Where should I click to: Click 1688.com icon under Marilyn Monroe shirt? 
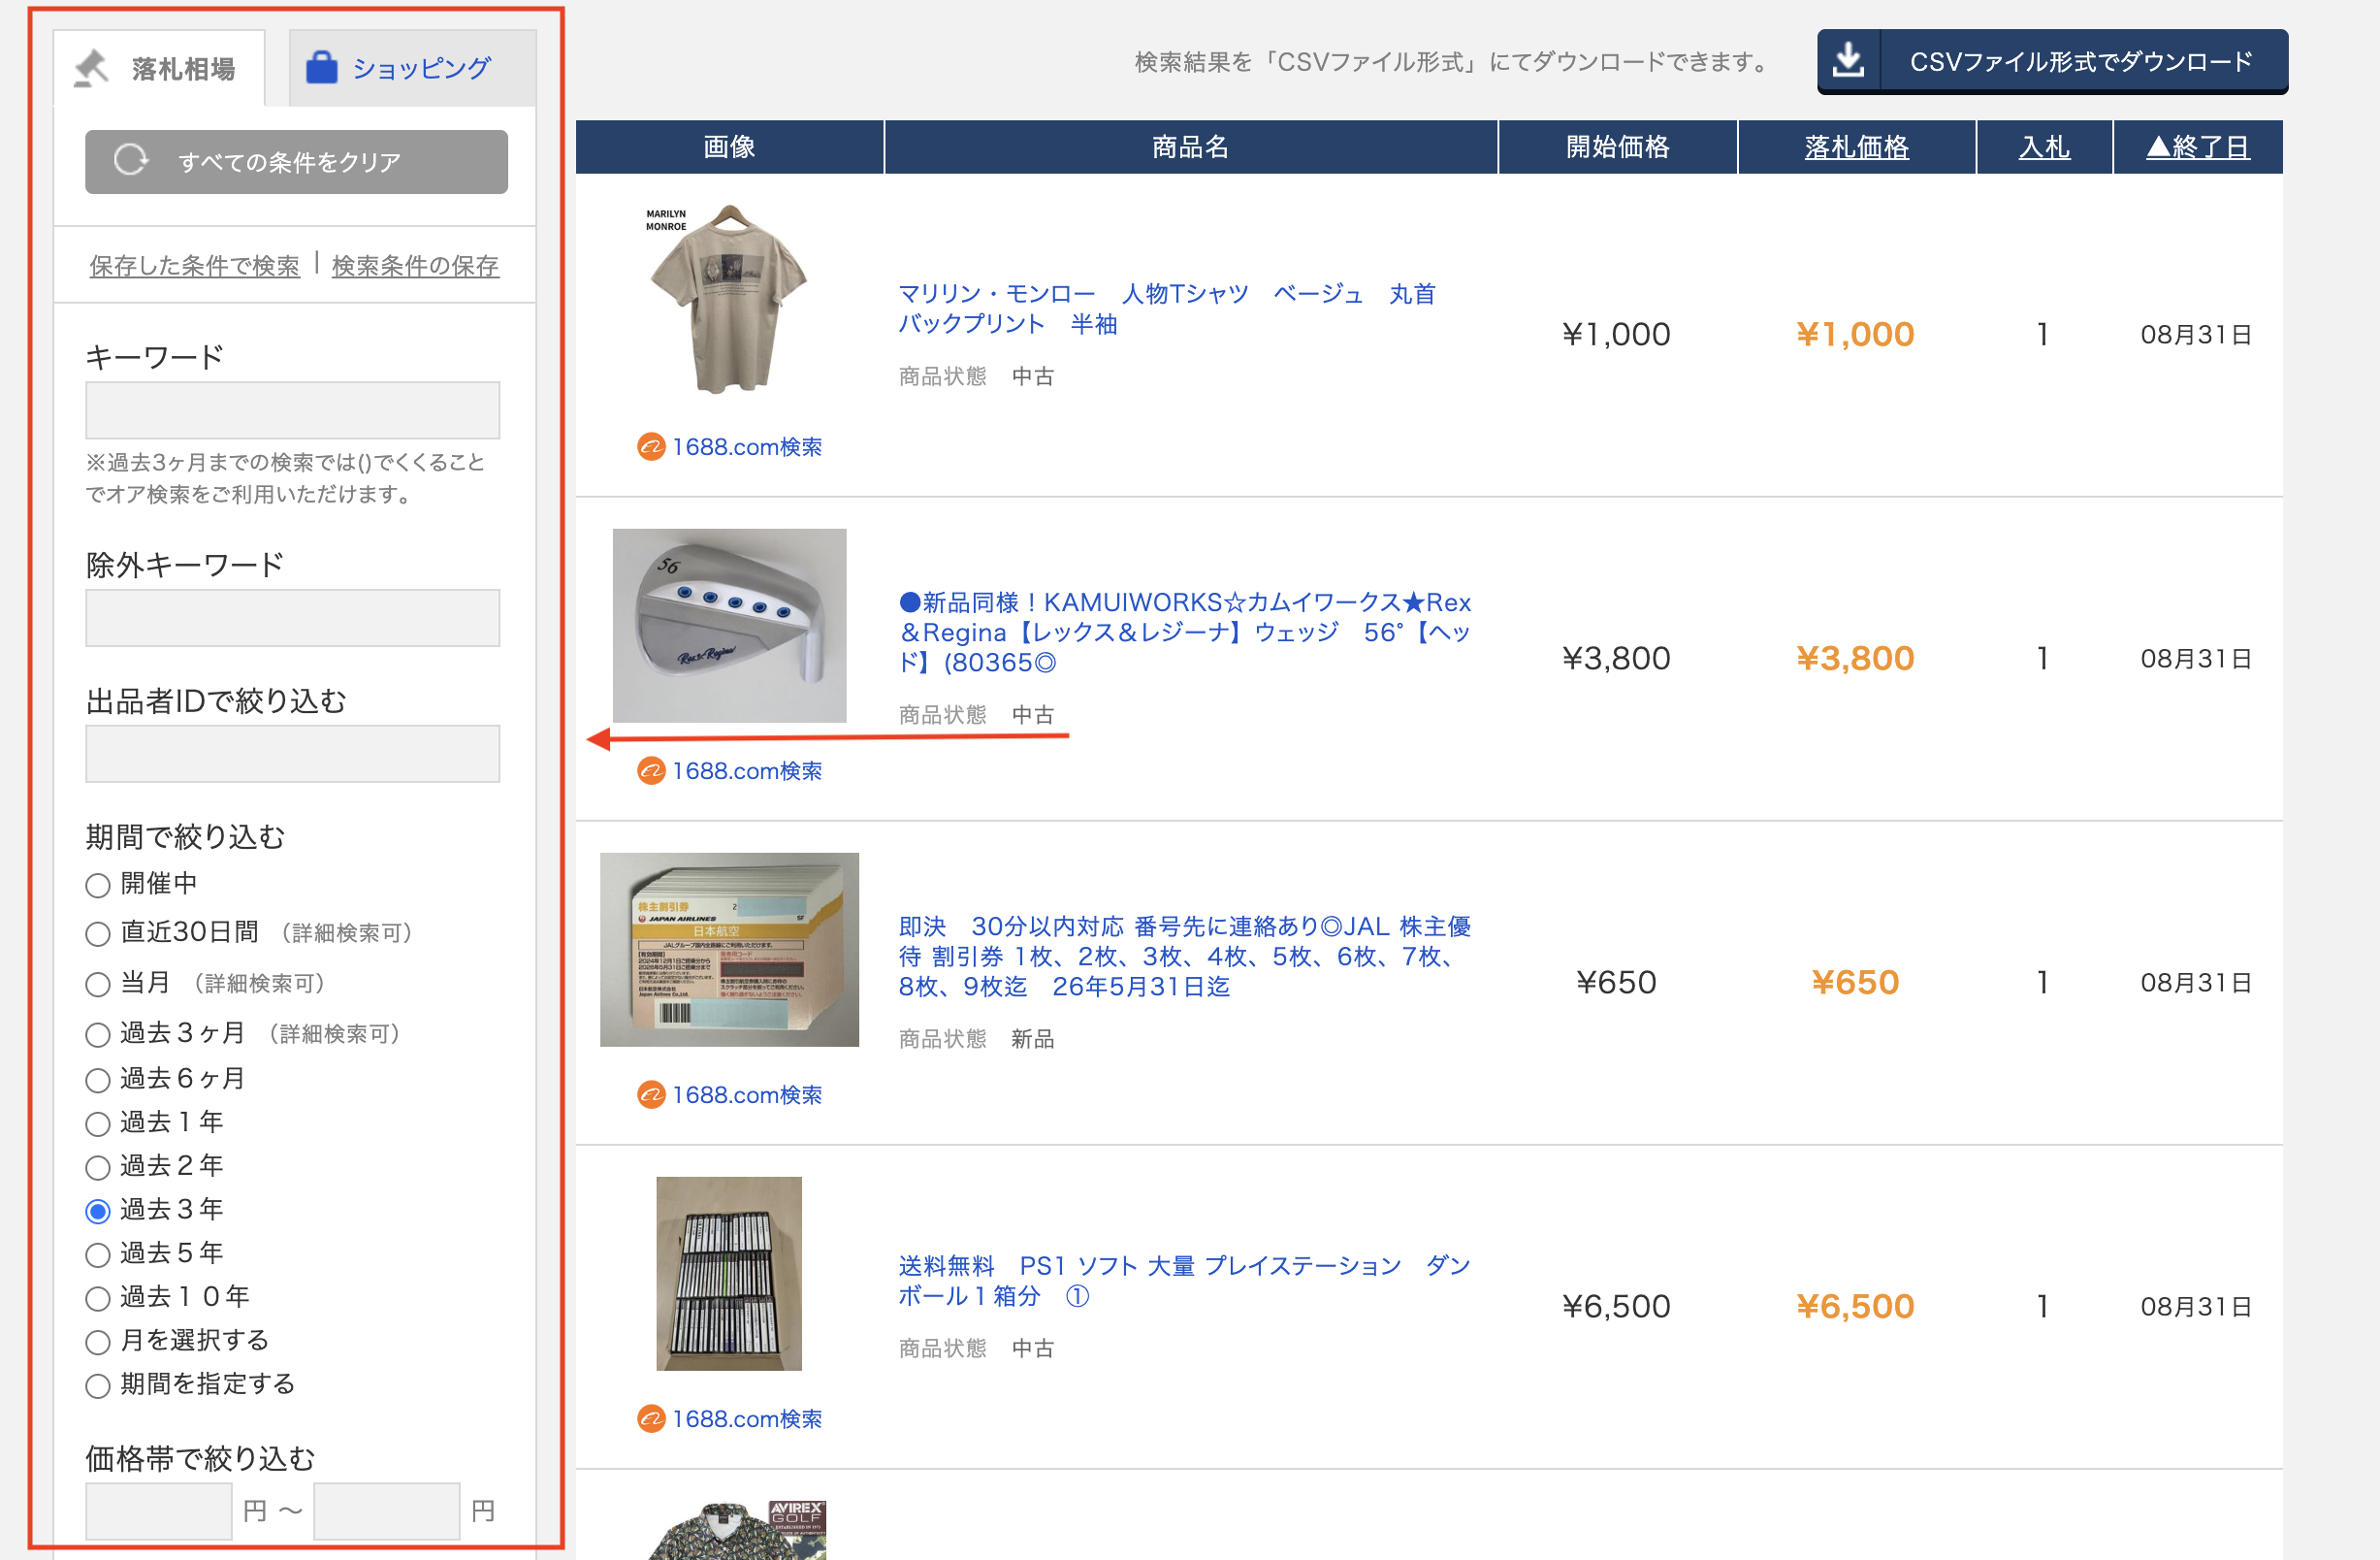[651, 447]
